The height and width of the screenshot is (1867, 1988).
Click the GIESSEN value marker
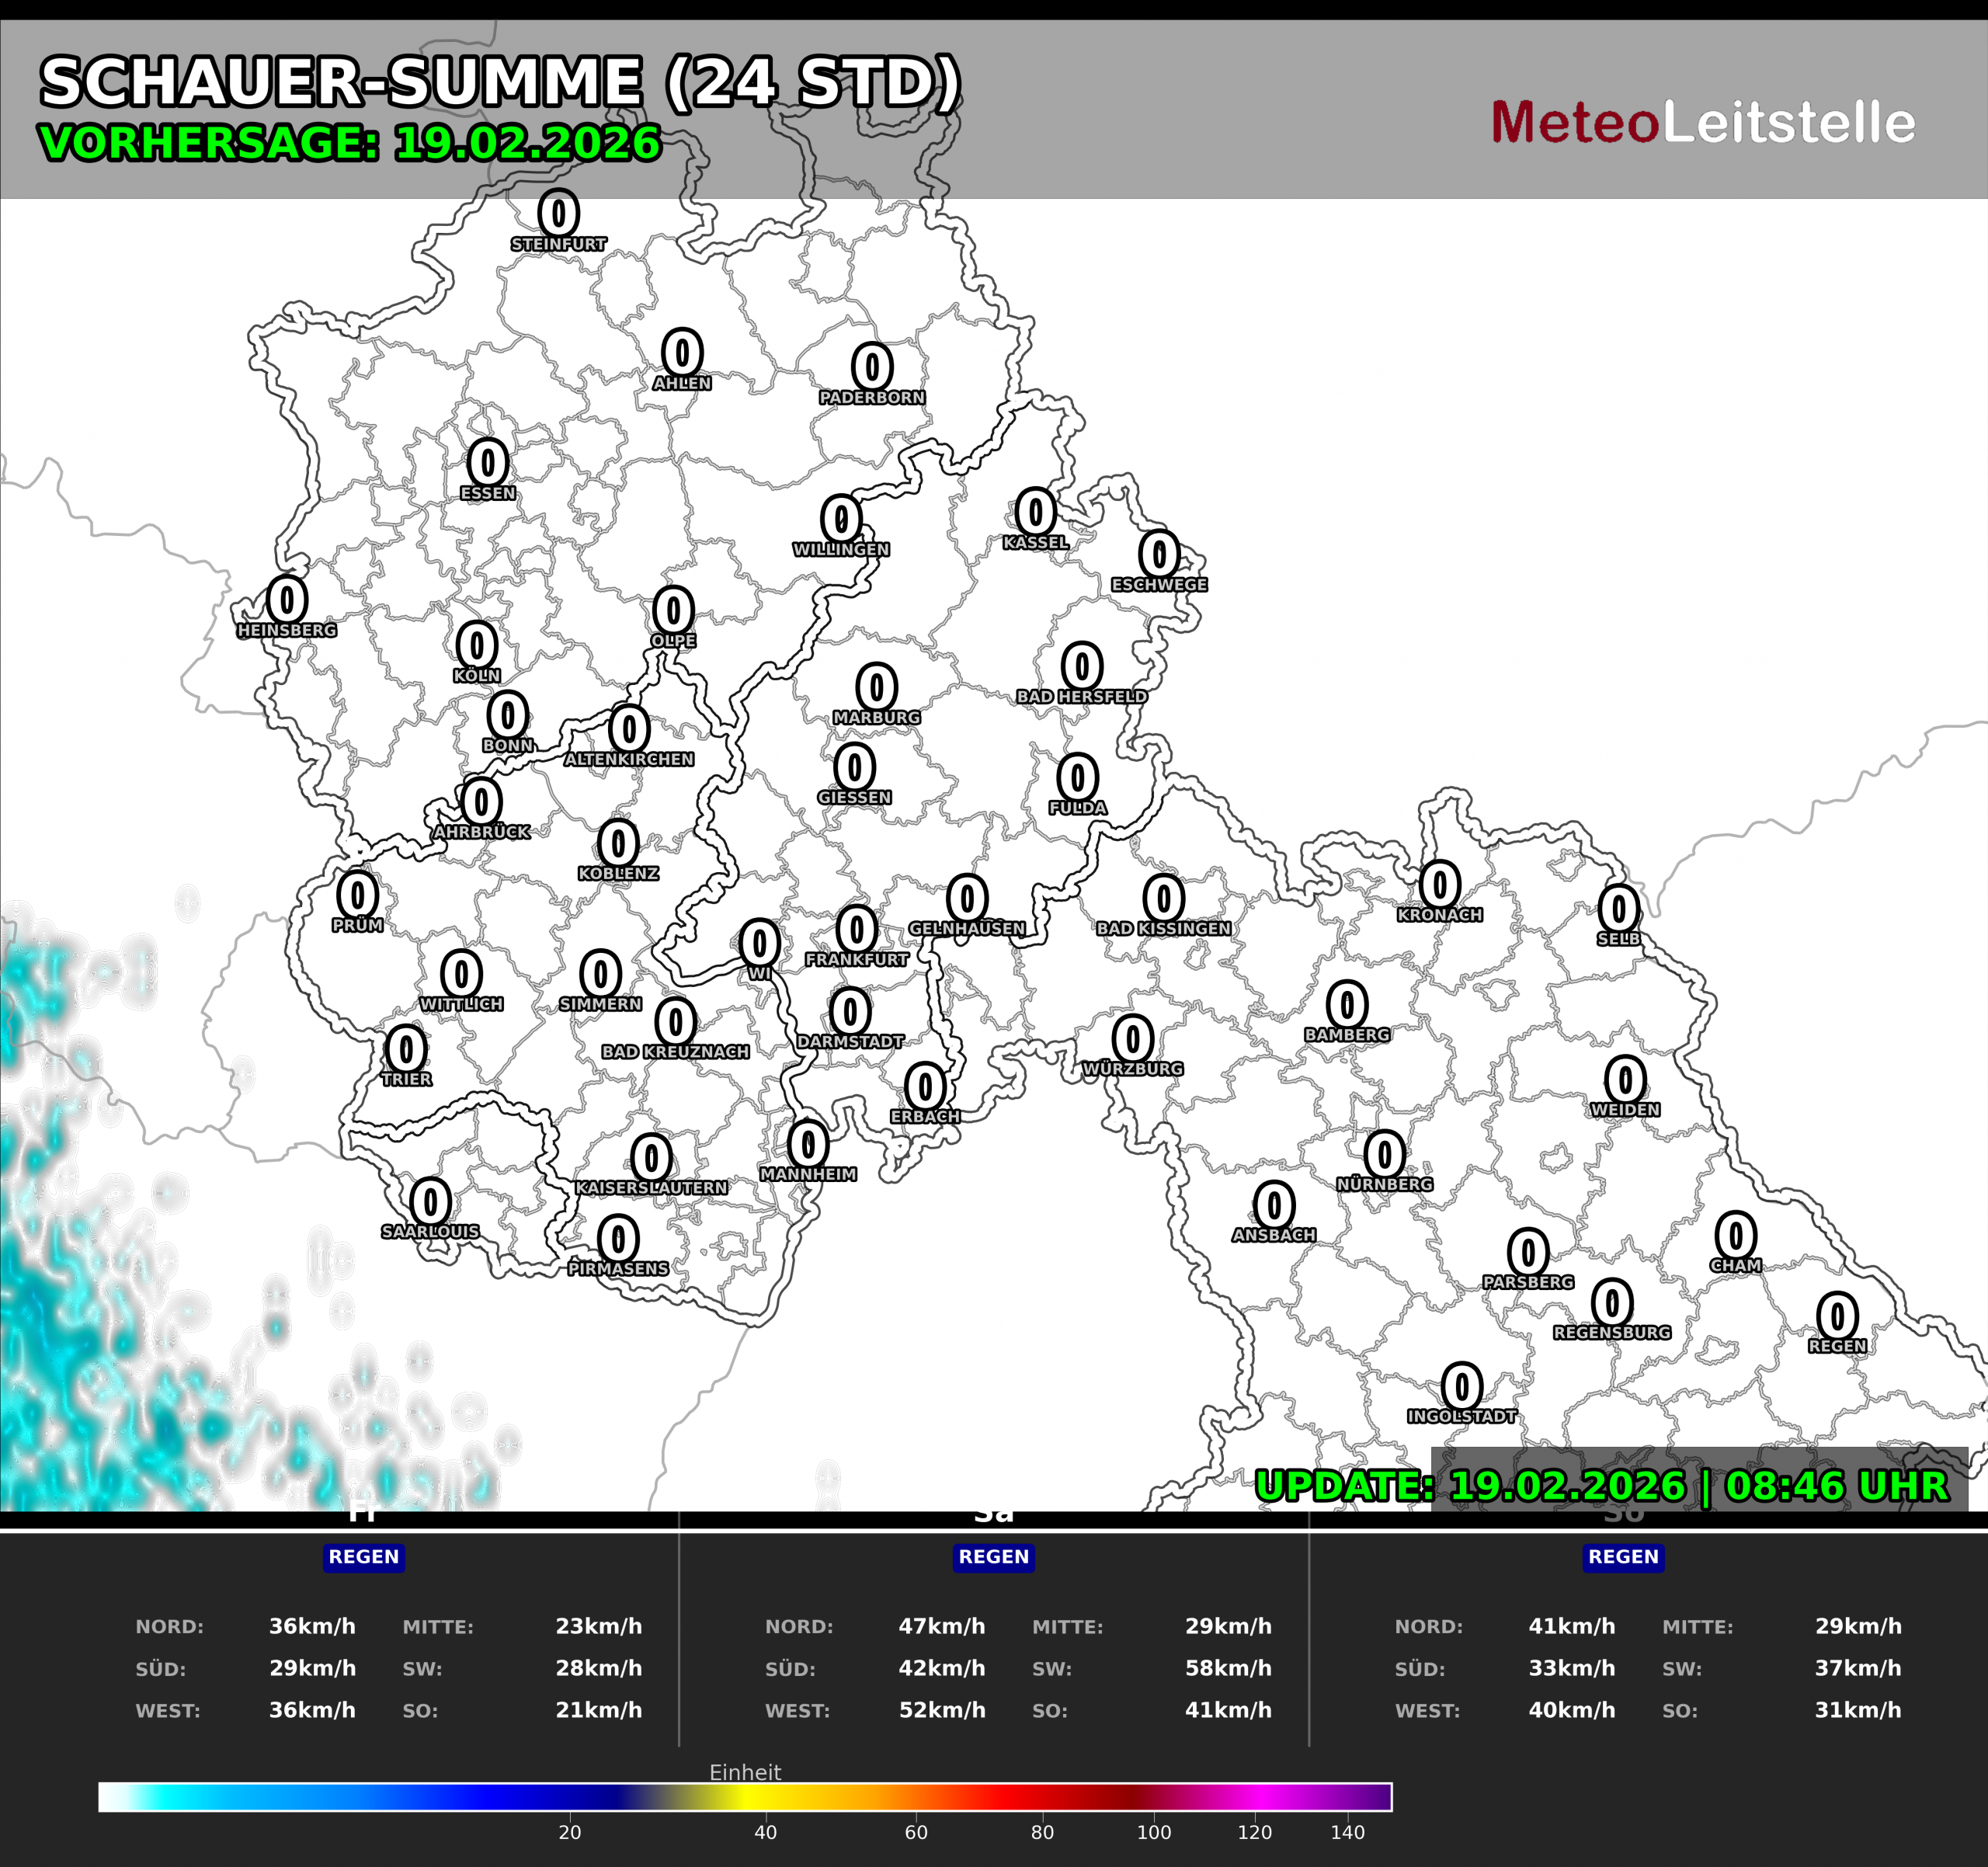854,767
